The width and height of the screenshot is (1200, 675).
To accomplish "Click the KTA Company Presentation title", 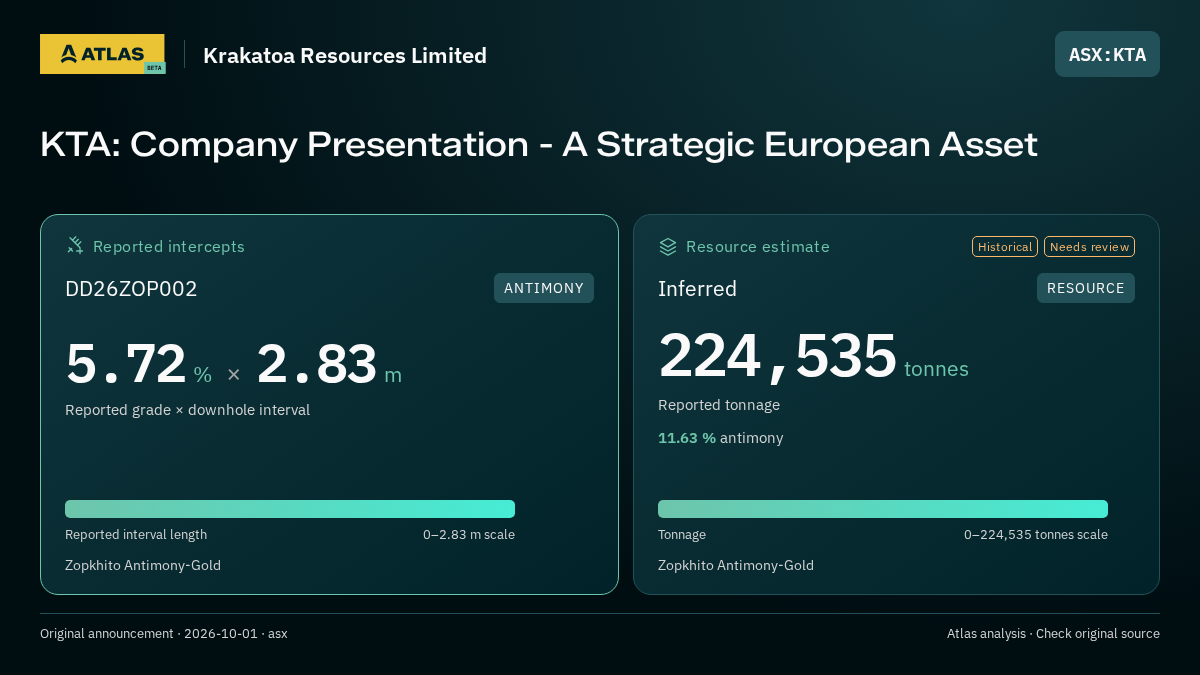I will coord(539,145).
